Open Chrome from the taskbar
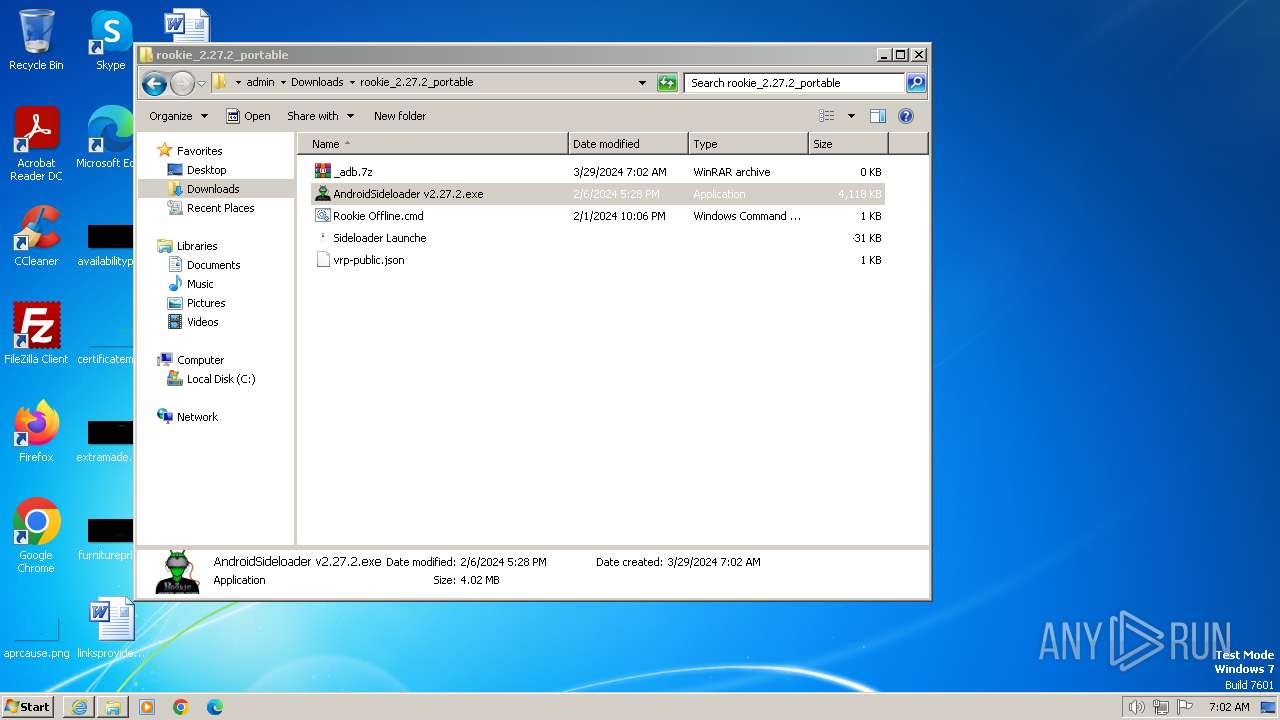Screen dimensions: 1280x720 click(x=181, y=707)
